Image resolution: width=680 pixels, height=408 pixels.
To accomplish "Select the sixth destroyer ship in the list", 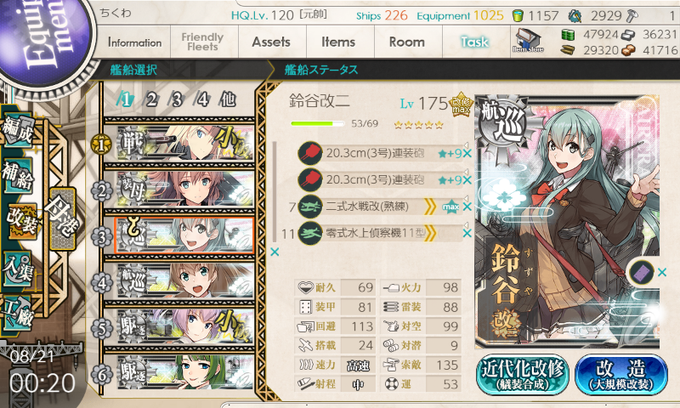I will [x=184, y=372].
